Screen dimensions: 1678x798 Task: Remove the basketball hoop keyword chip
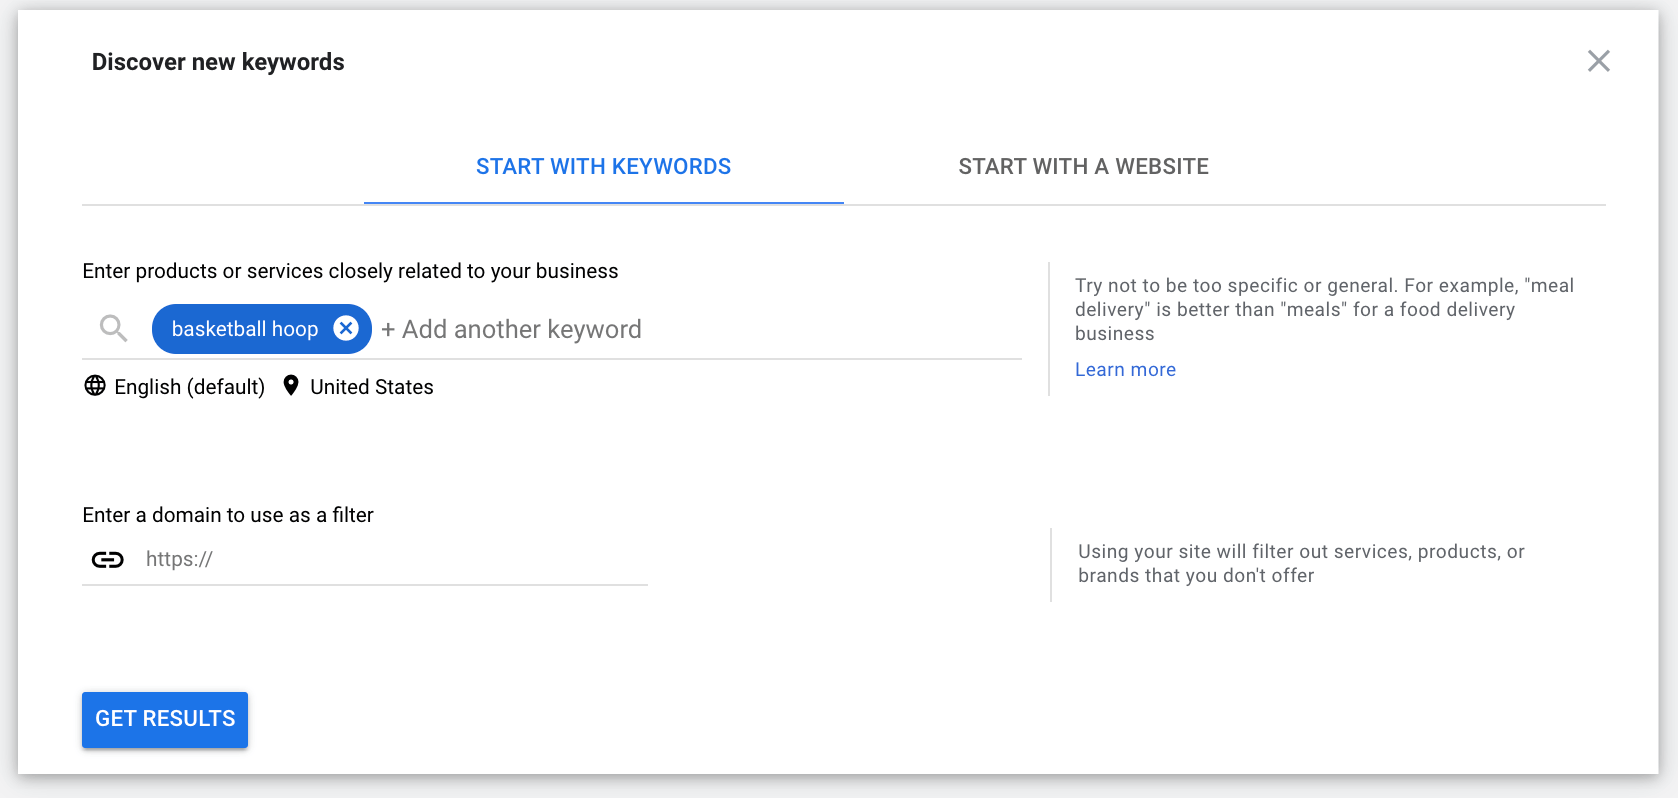[346, 328]
